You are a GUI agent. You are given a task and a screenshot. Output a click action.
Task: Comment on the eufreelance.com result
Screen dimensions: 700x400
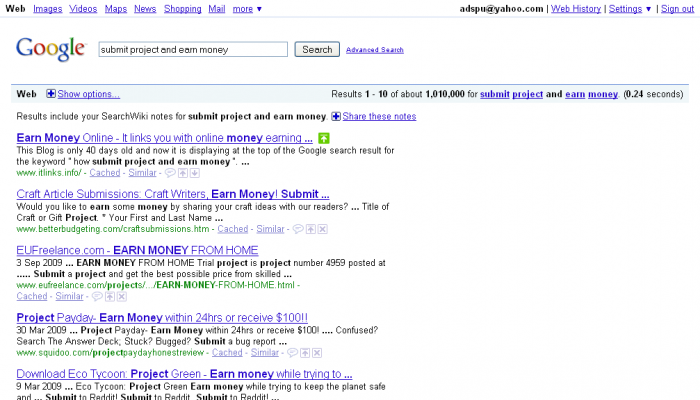pyautogui.click(x=97, y=296)
